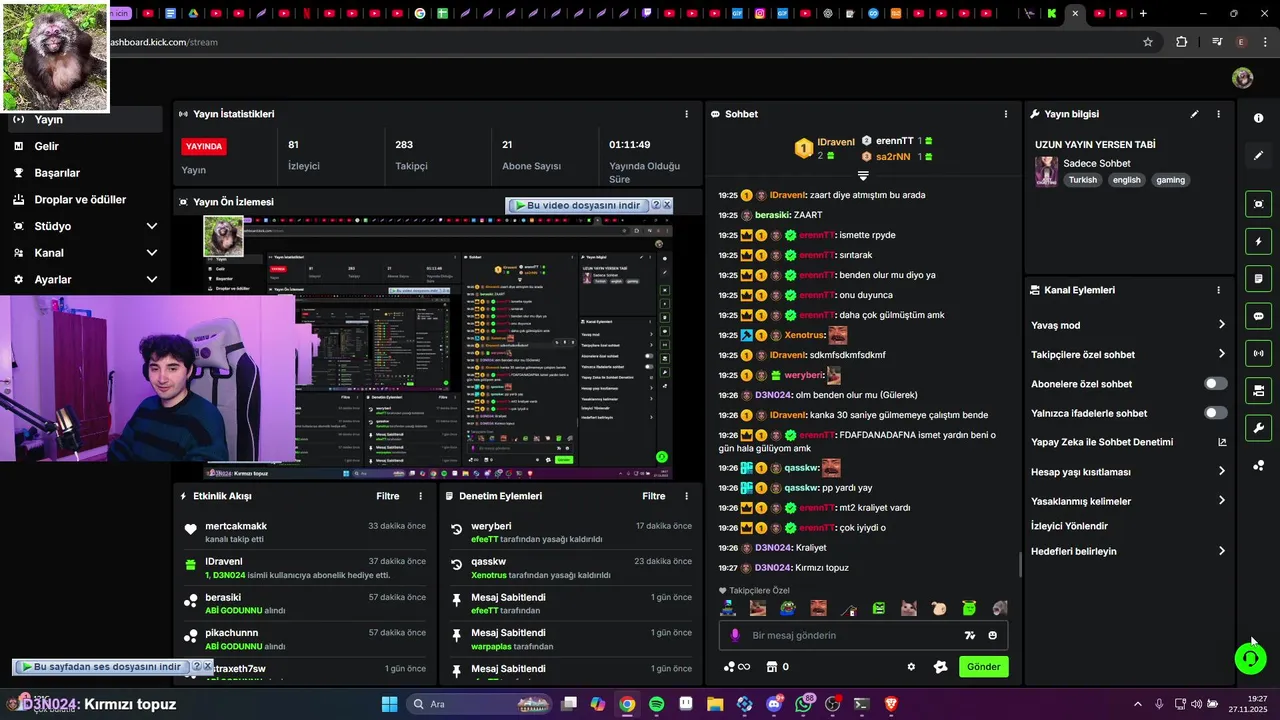
Task: Open OBS Studio from the taskbar
Action: (832, 704)
